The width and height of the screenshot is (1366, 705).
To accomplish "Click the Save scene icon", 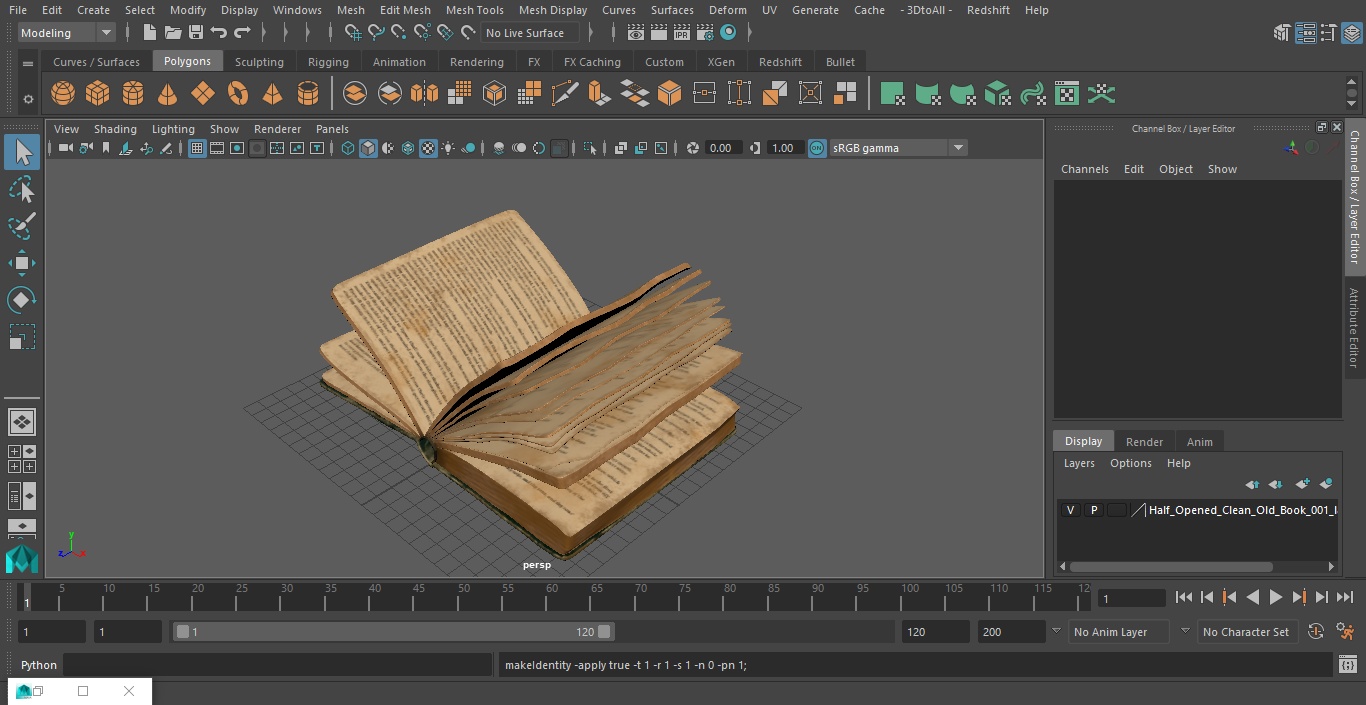I will 196,33.
